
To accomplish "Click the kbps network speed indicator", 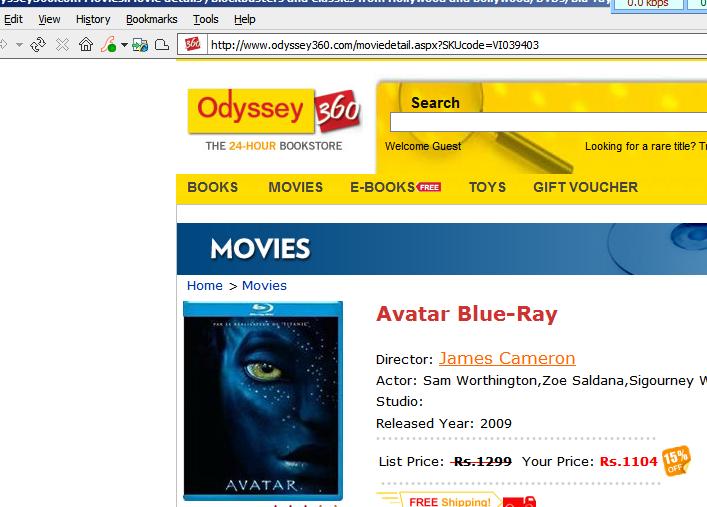I will (647, 4).
